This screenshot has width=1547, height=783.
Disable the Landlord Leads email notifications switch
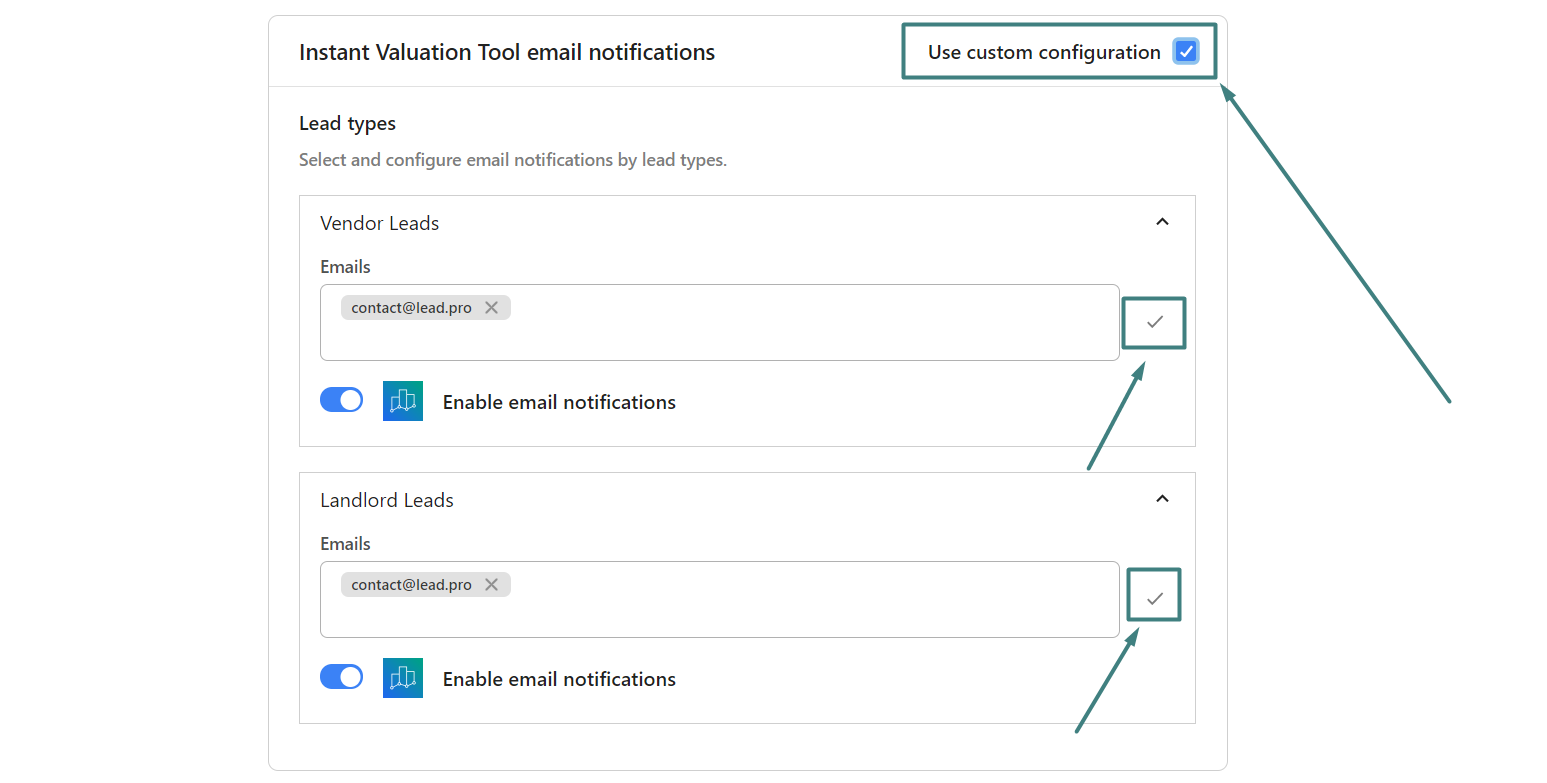click(x=341, y=678)
